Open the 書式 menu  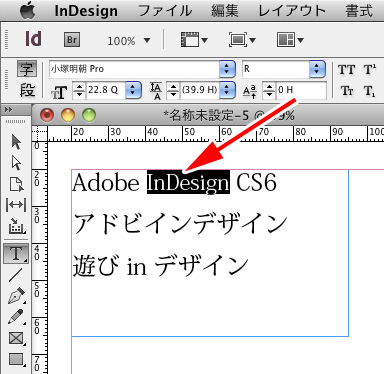click(x=359, y=11)
